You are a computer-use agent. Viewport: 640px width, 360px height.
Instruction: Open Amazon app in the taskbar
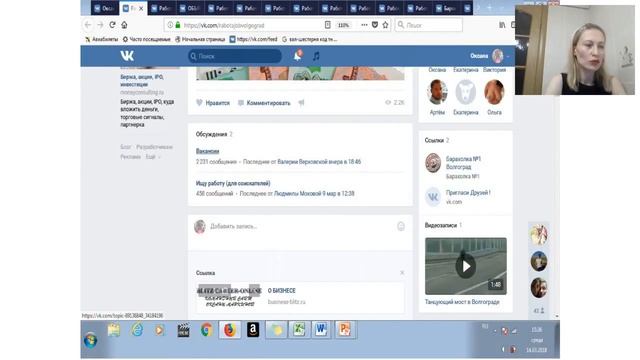(253, 330)
